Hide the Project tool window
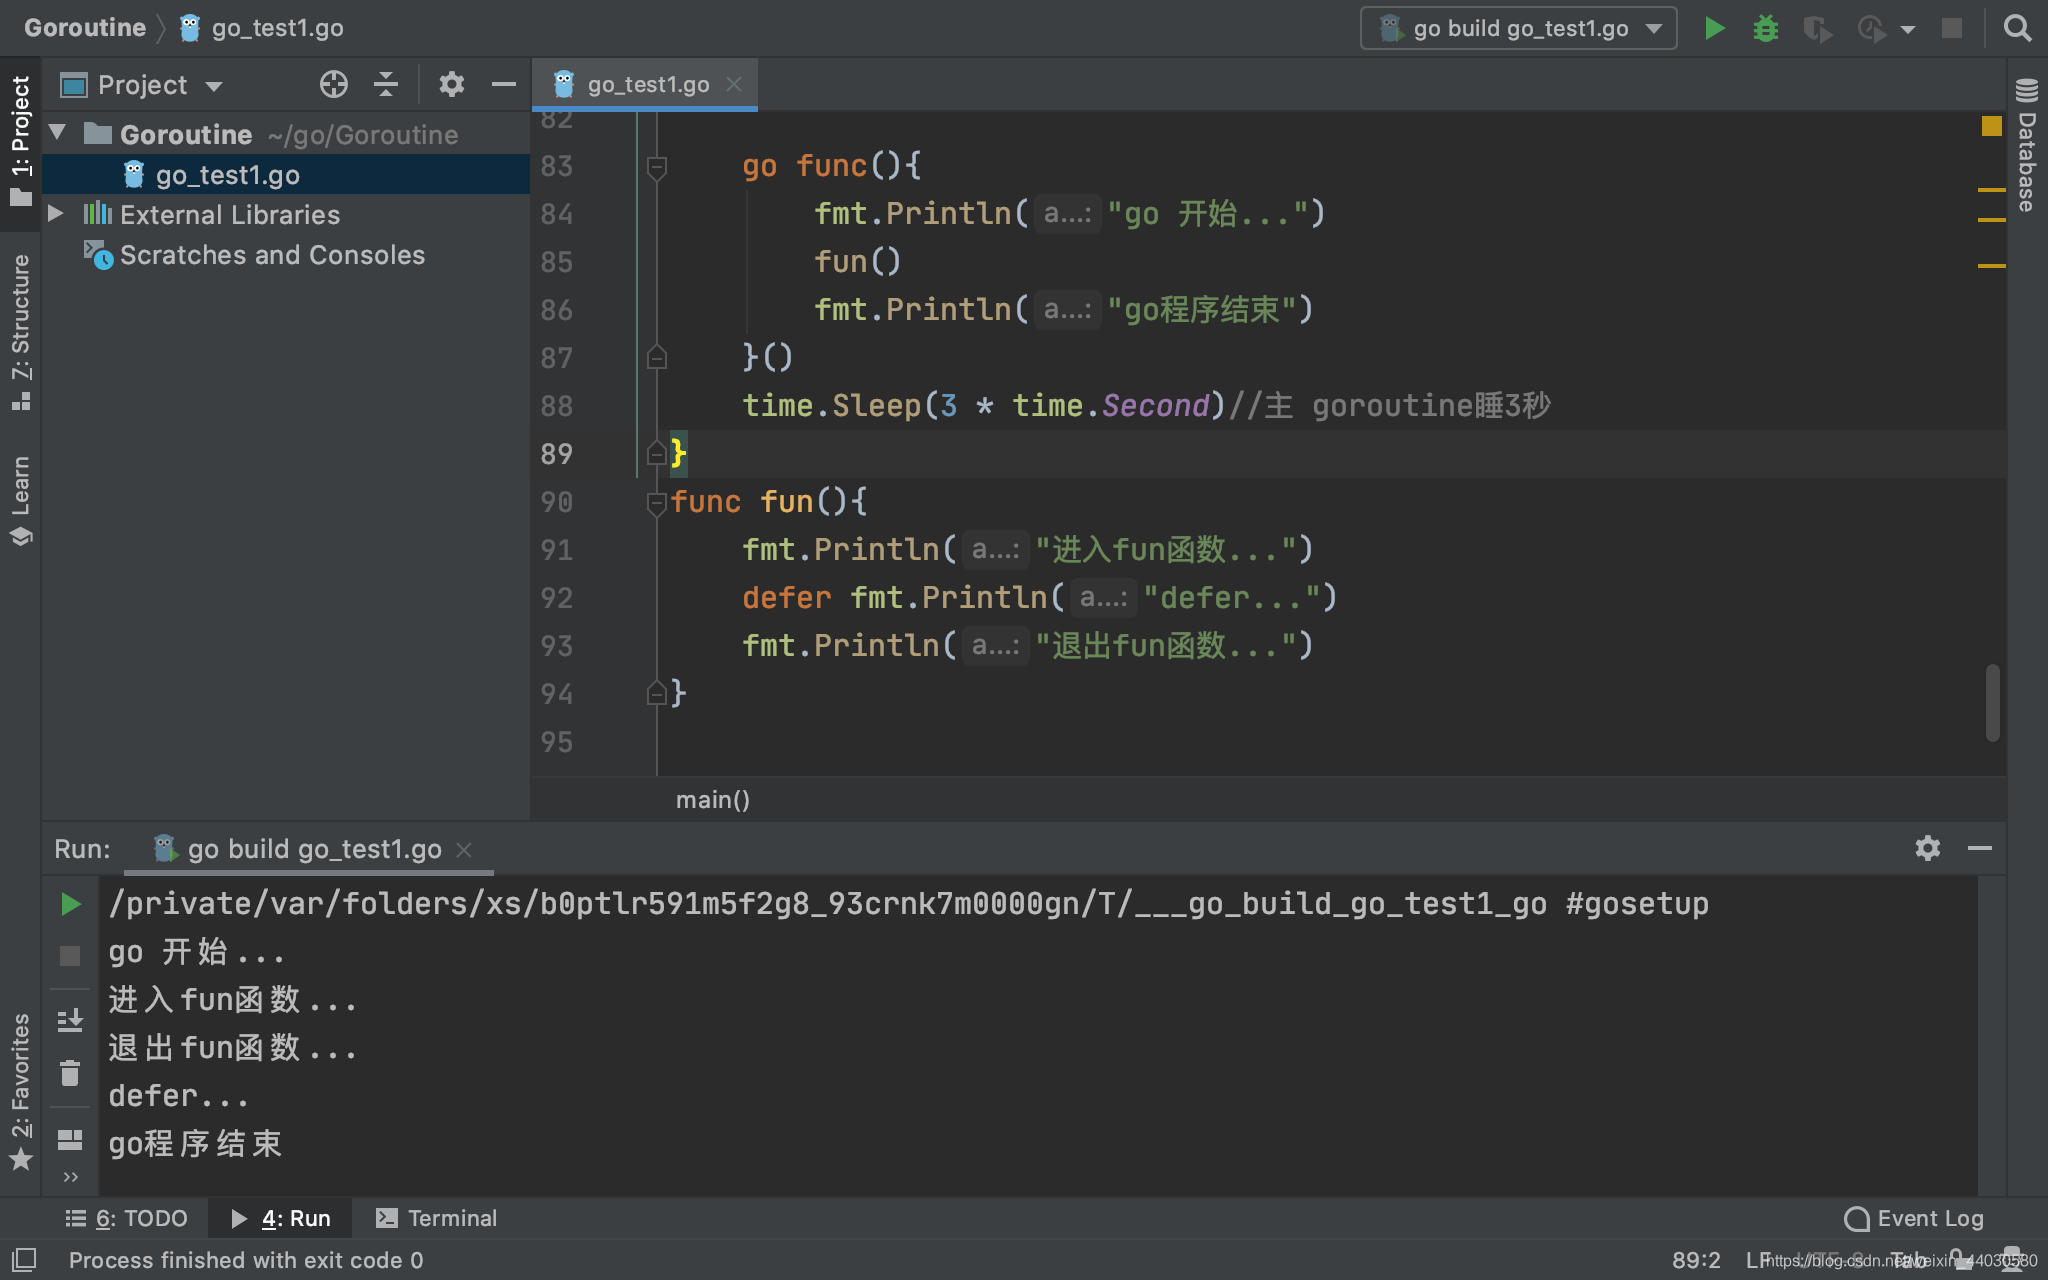2048x1280 pixels. pos(503,84)
